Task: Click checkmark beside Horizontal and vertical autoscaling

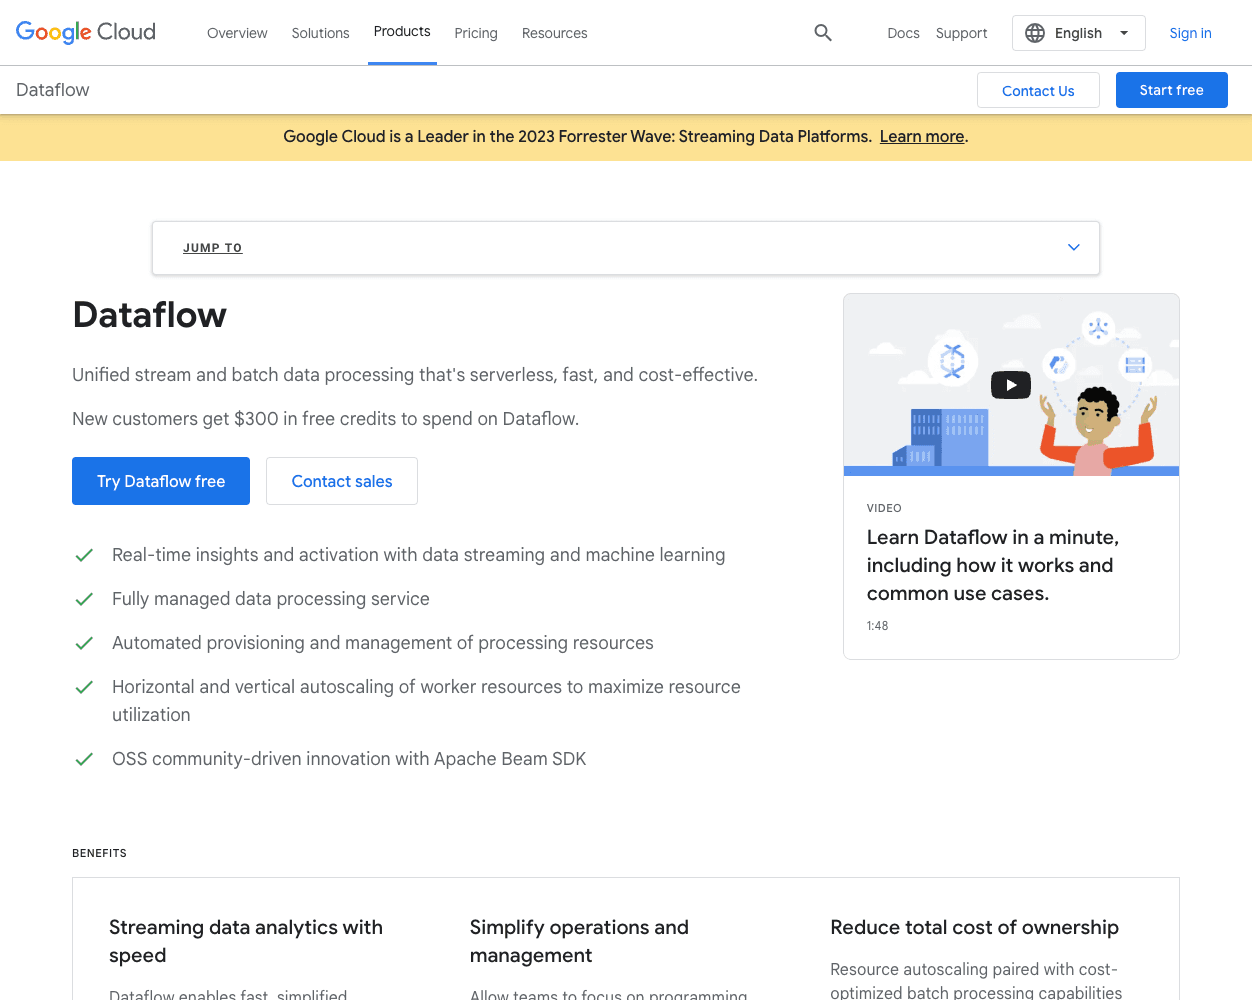Action: (84, 687)
